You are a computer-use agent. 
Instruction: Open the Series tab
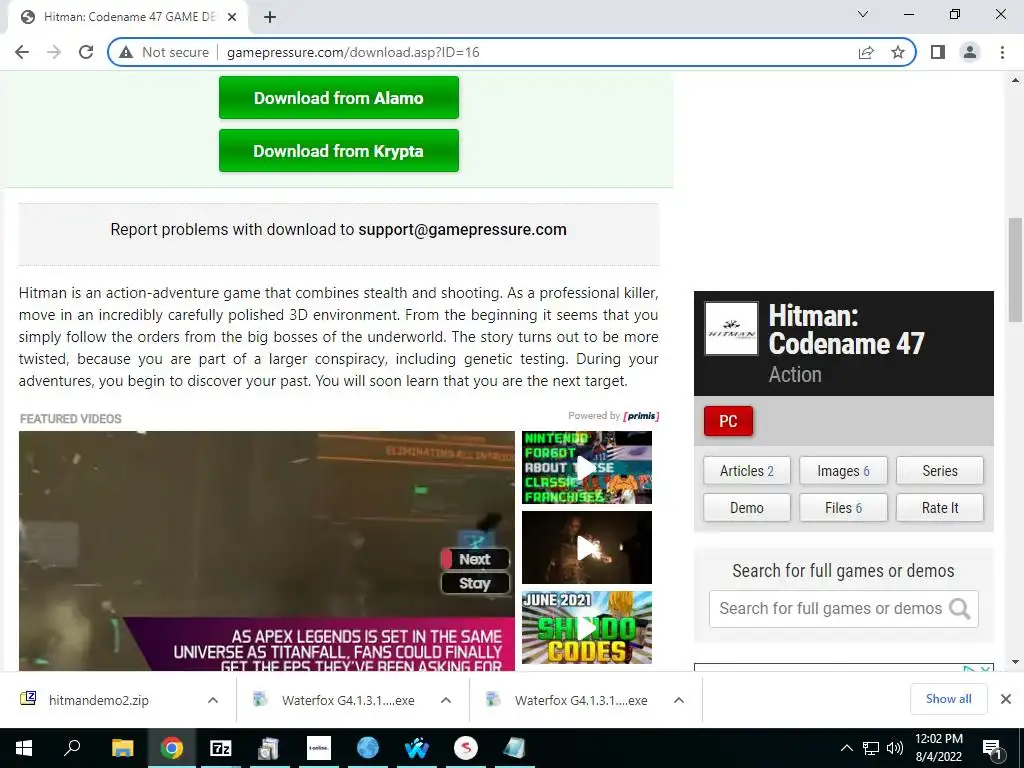click(940, 471)
